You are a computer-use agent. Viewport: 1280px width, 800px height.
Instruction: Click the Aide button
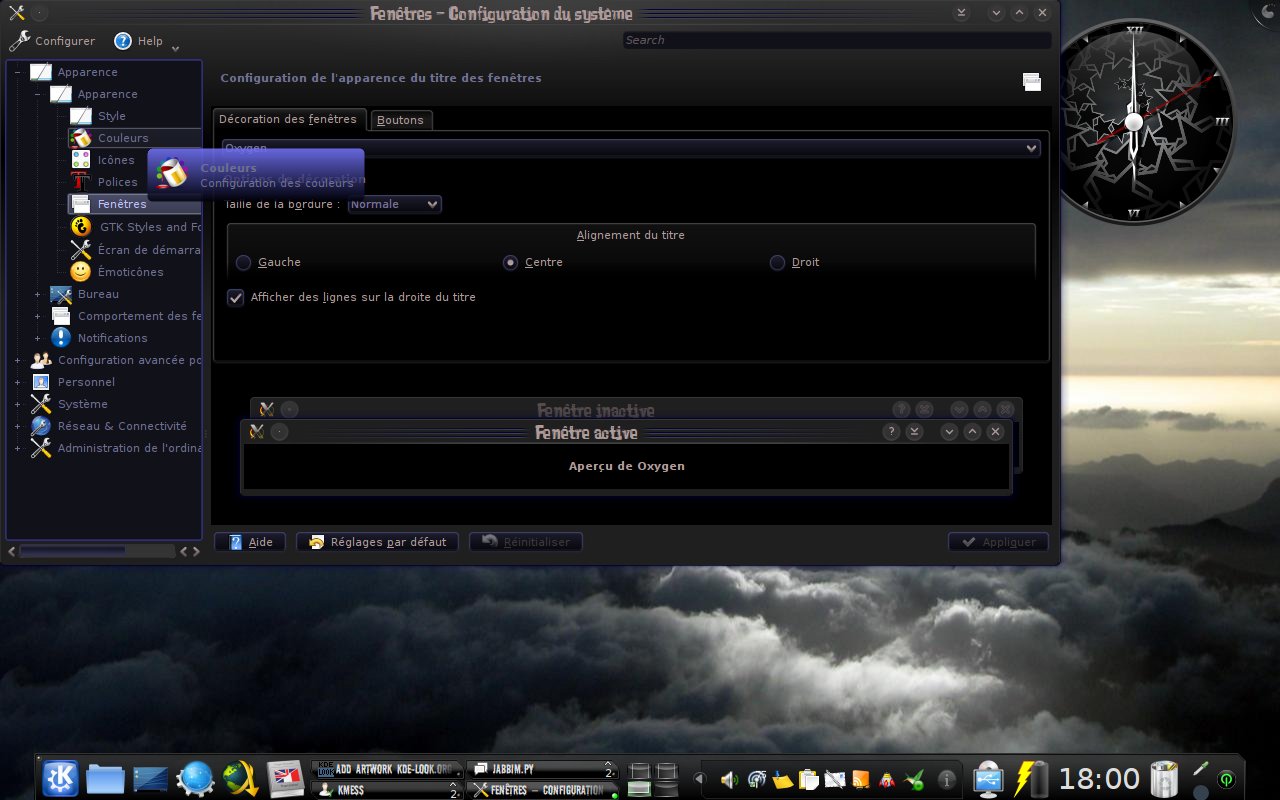(x=250, y=542)
